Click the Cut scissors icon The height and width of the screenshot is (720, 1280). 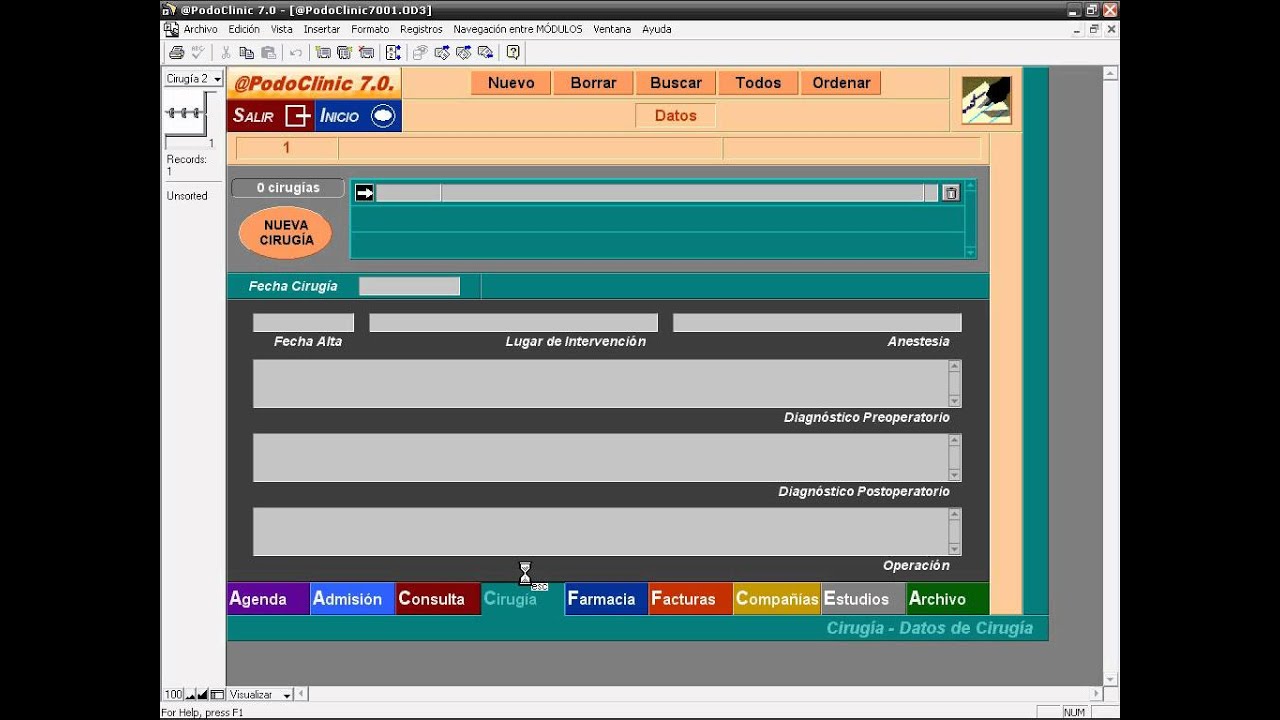point(226,53)
